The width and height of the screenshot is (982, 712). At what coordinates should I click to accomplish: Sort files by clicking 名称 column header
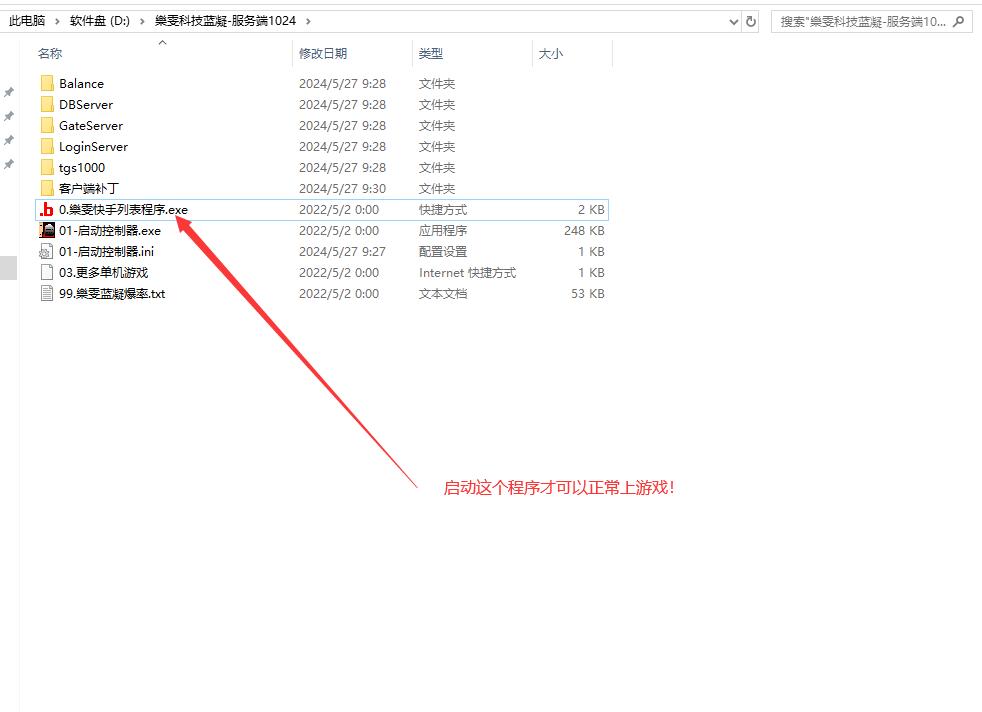50,53
